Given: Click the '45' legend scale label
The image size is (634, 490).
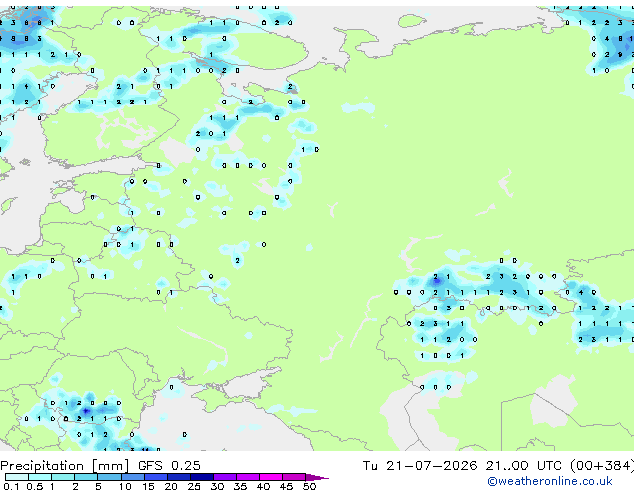Looking at the screenshot, I should point(286,486).
